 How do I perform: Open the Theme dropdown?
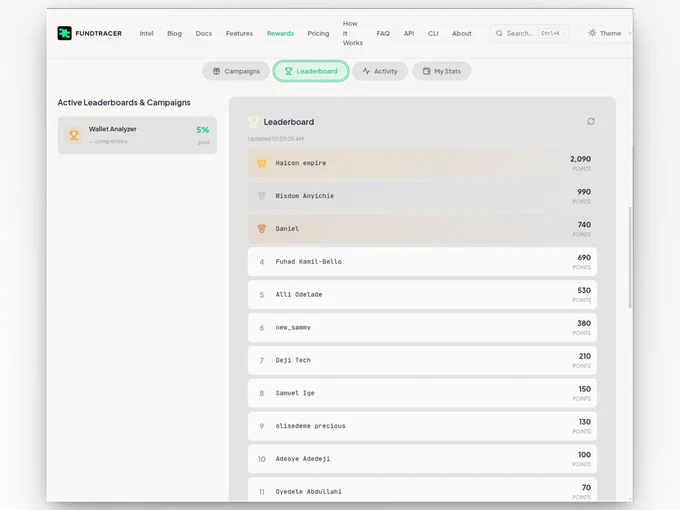(609, 33)
